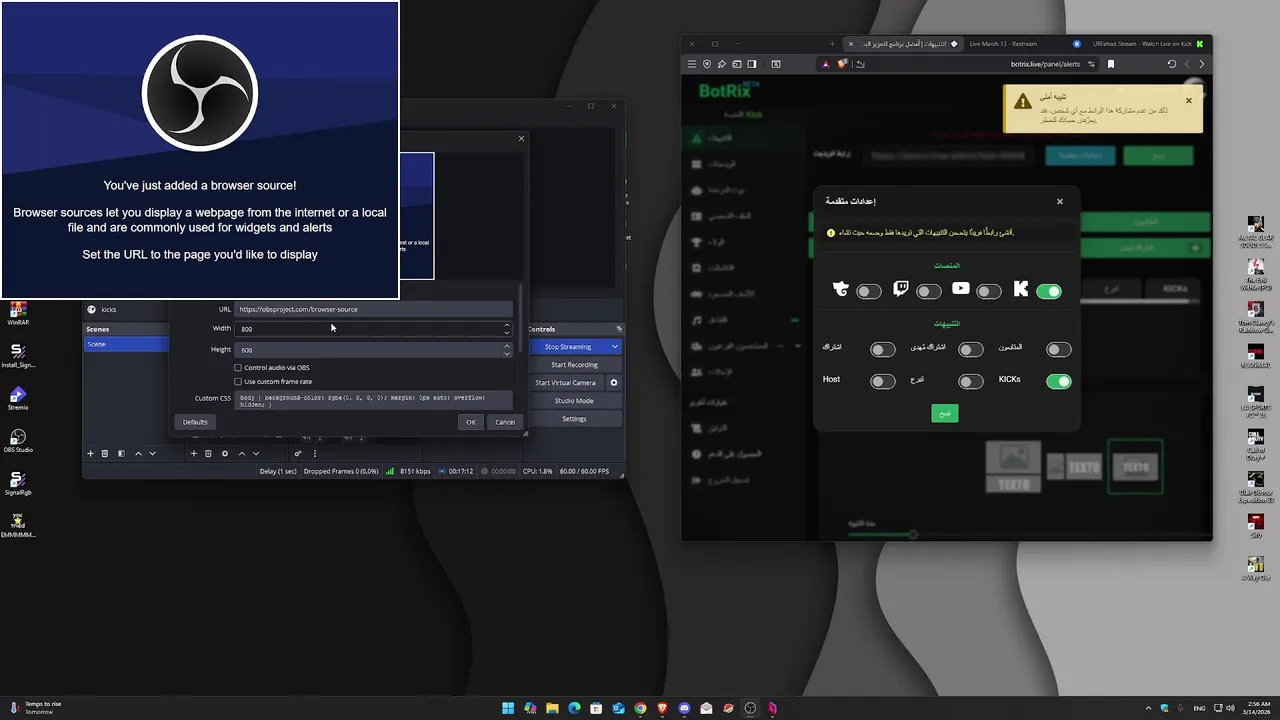Add a new scene with the OBS Scenes plus icon
Viewport: 1280px width, 720px height.
point(90,453)
